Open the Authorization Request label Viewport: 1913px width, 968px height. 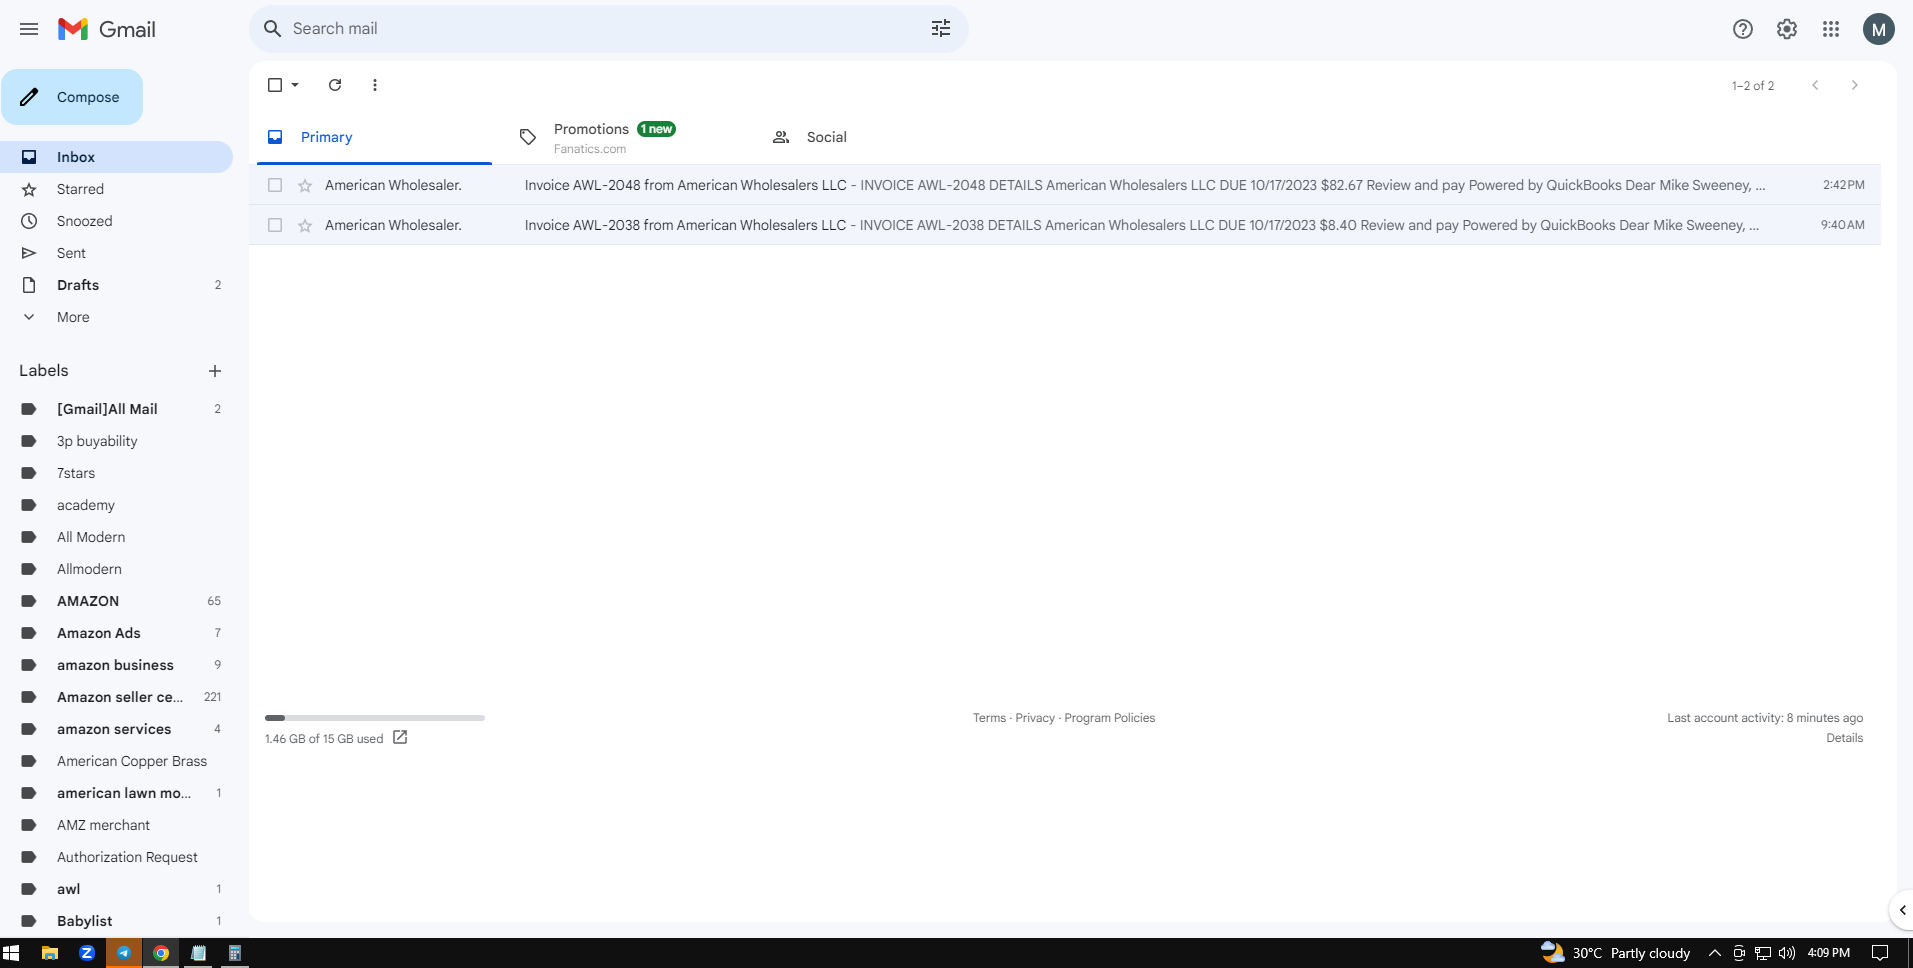click(x=116, y=857)
